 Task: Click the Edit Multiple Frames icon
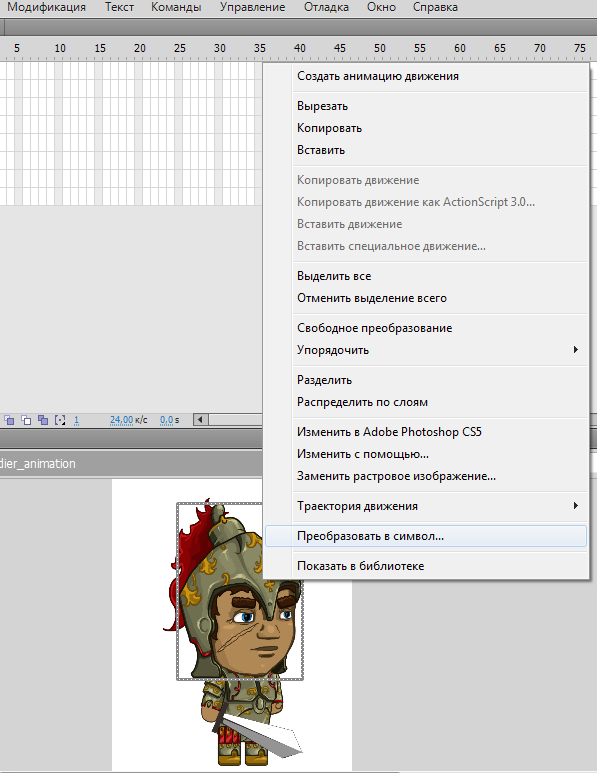click(x=43, y=420)
